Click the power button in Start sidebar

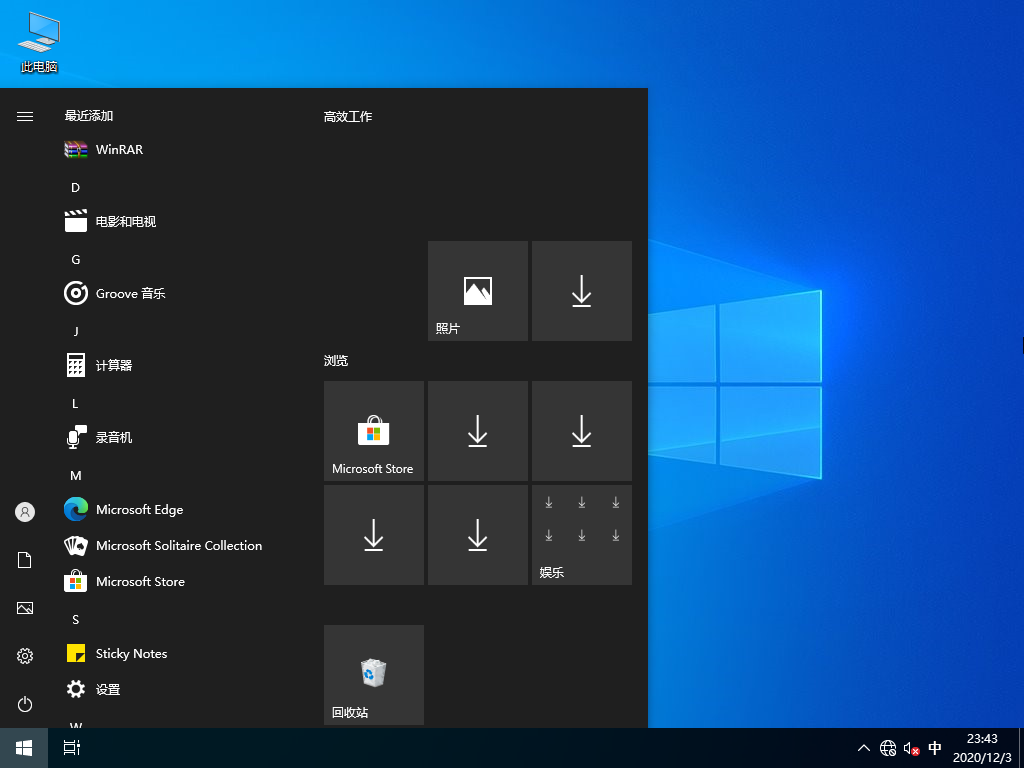coord(25,704)
